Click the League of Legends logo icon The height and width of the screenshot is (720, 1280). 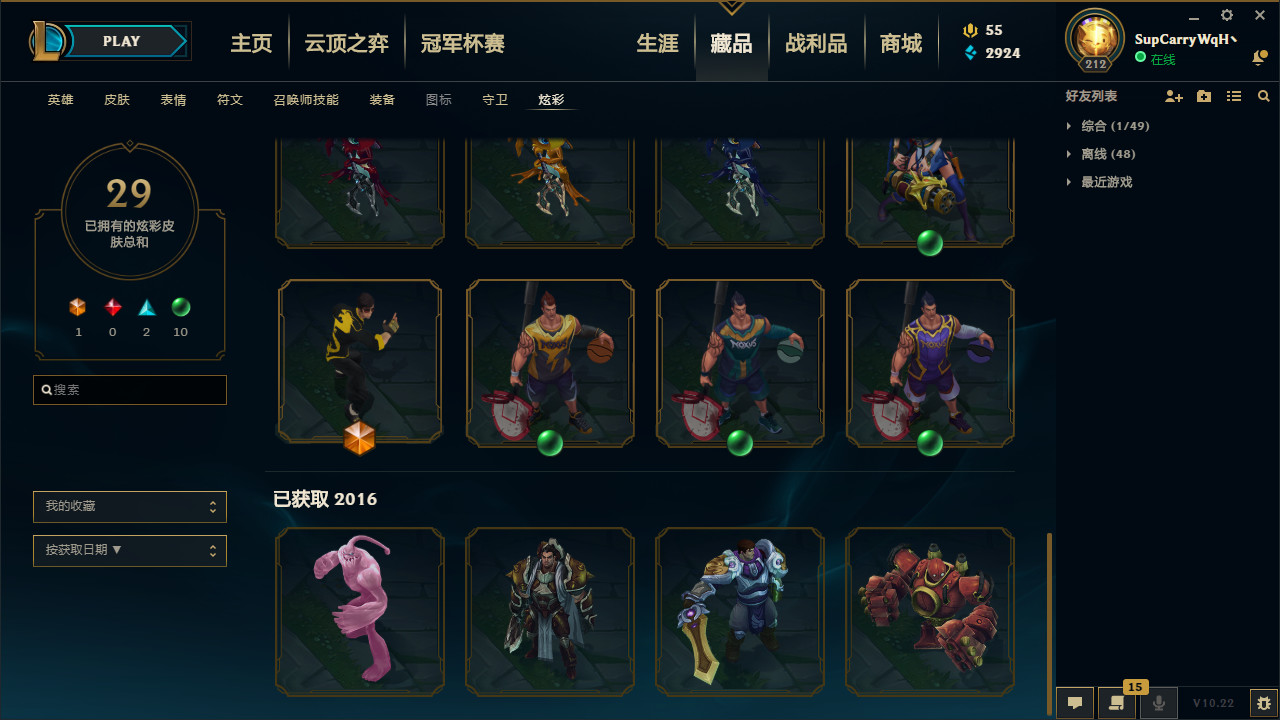point(47,41)
